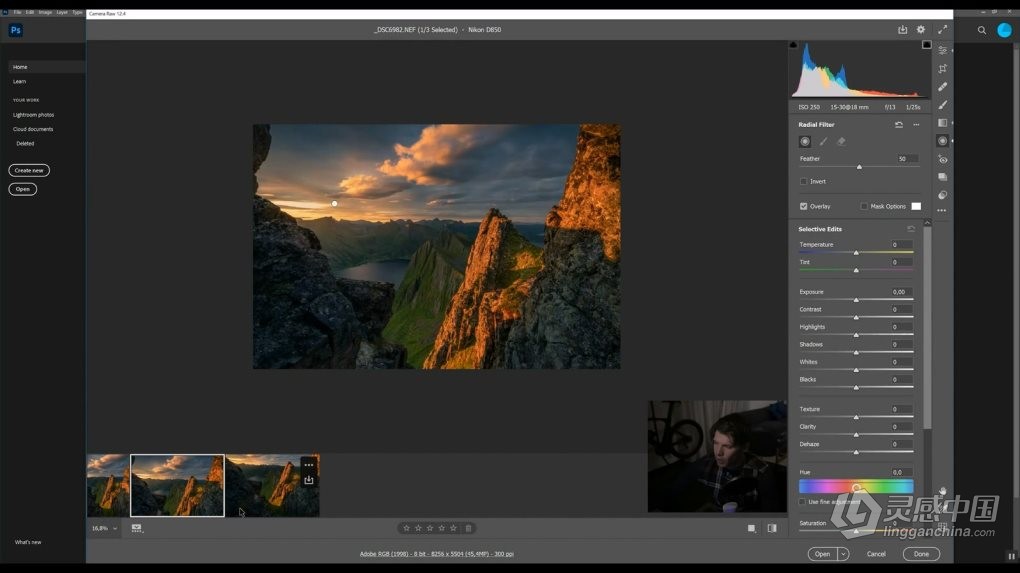This screenshot has width=1020, height=573.
Task: Select the Spot Removal bandage tool
Action: coord(943,87)
